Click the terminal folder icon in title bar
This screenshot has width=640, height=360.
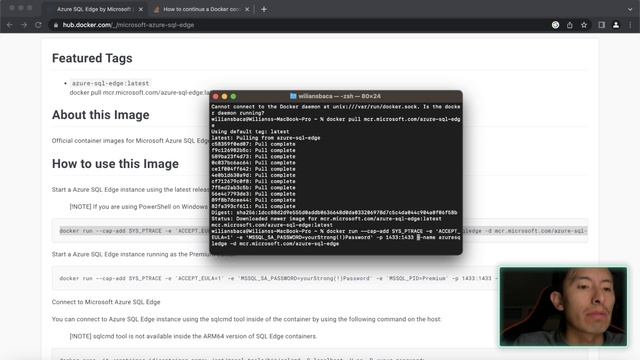click(293, 96)
